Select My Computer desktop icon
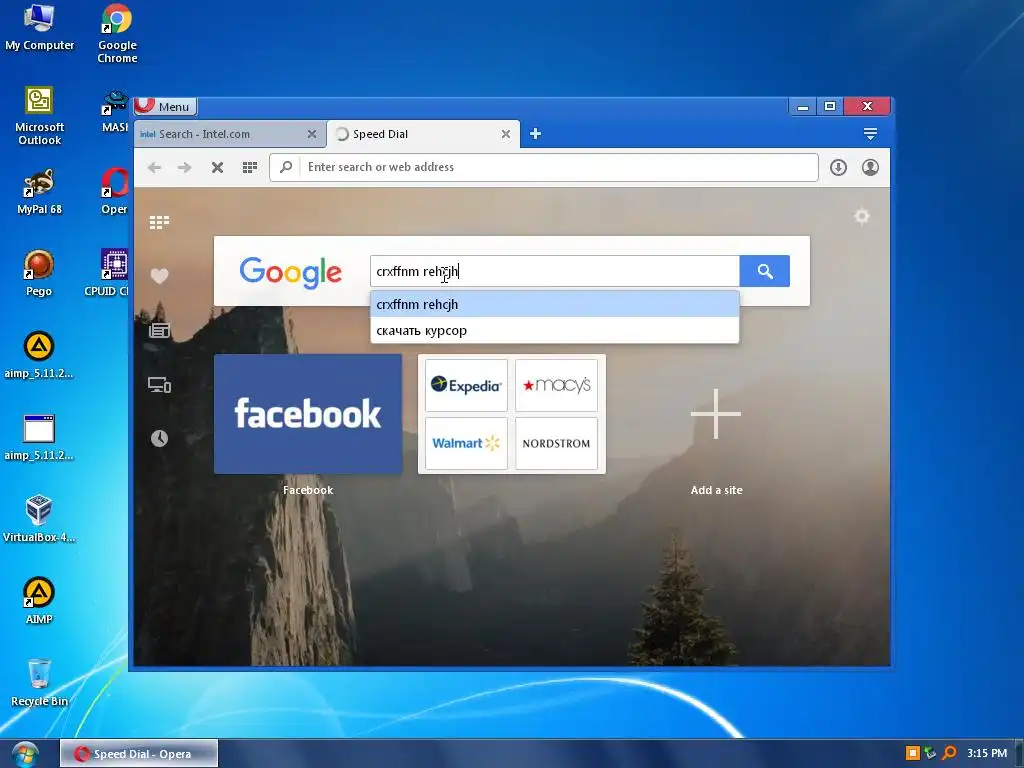This screenshot has width=1024, height=768. (x=39, y=27)
